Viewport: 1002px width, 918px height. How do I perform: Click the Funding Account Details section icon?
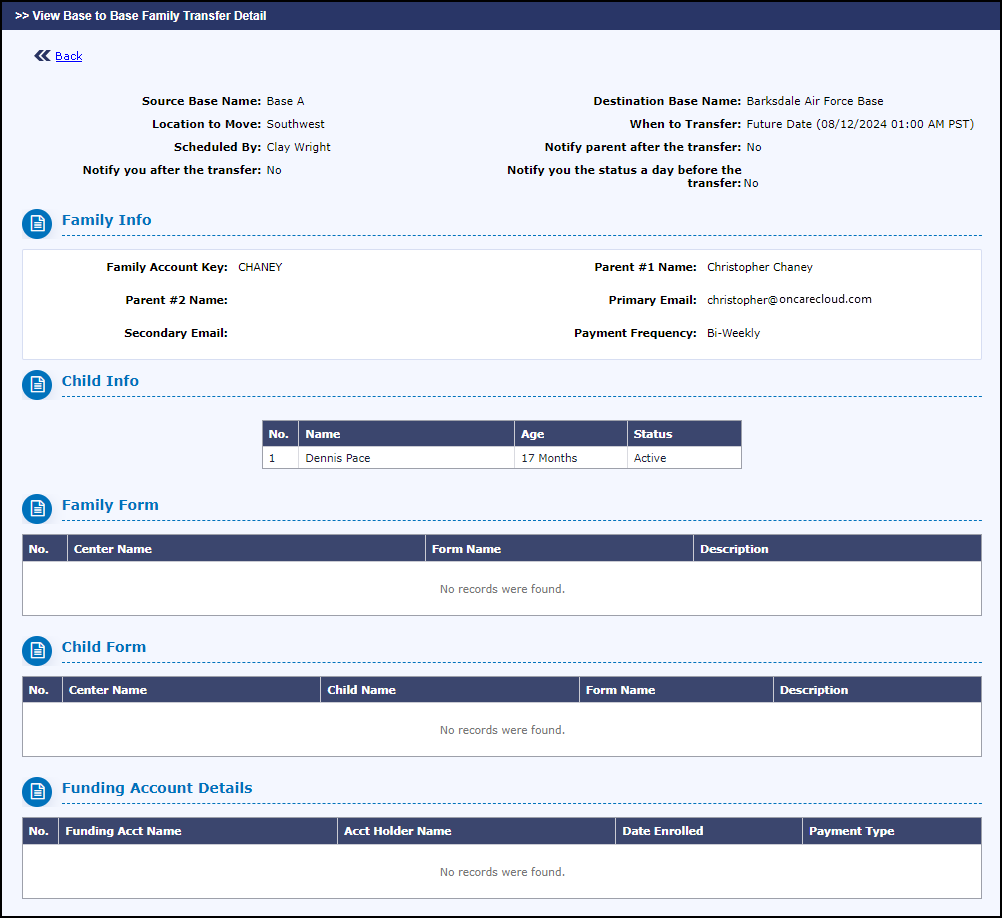(37, 792)
